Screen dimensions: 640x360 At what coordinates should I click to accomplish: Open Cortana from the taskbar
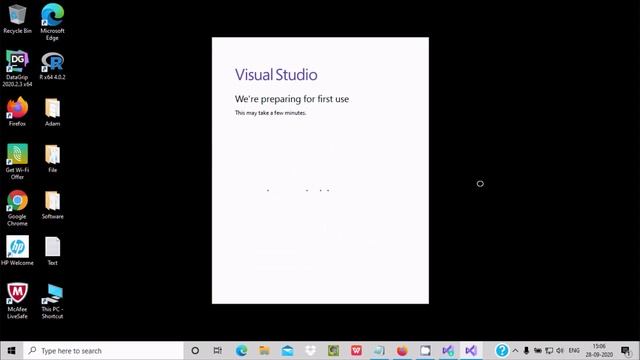[x=195, y=351]
